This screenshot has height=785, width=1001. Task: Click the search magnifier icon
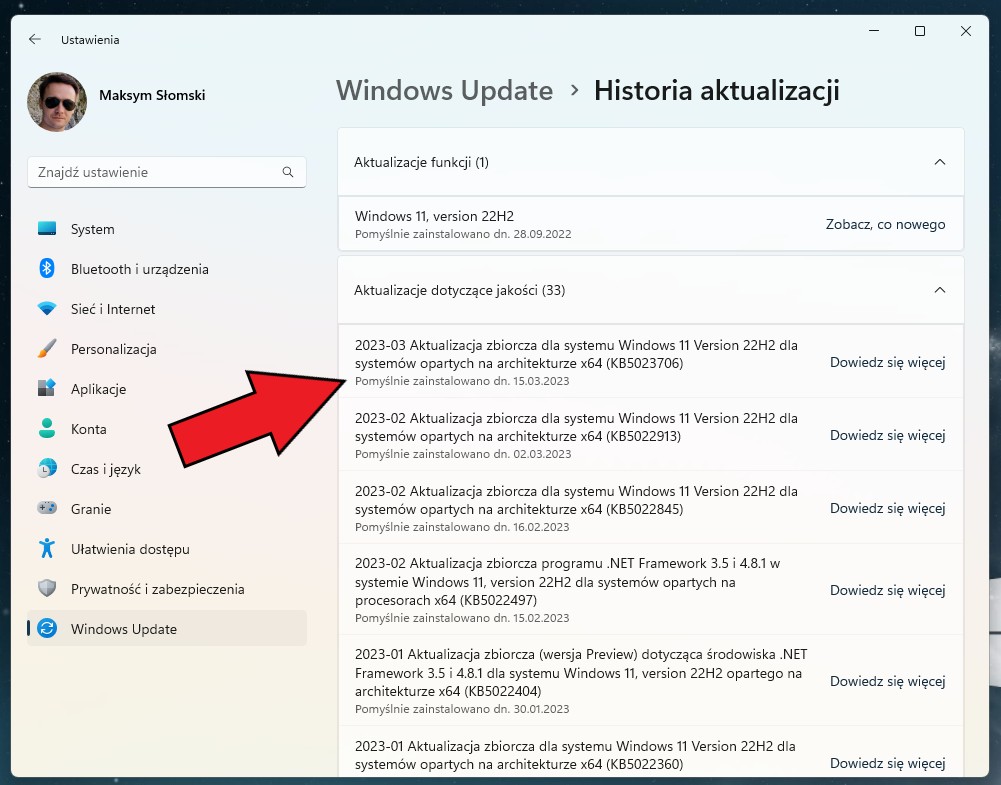289,172
